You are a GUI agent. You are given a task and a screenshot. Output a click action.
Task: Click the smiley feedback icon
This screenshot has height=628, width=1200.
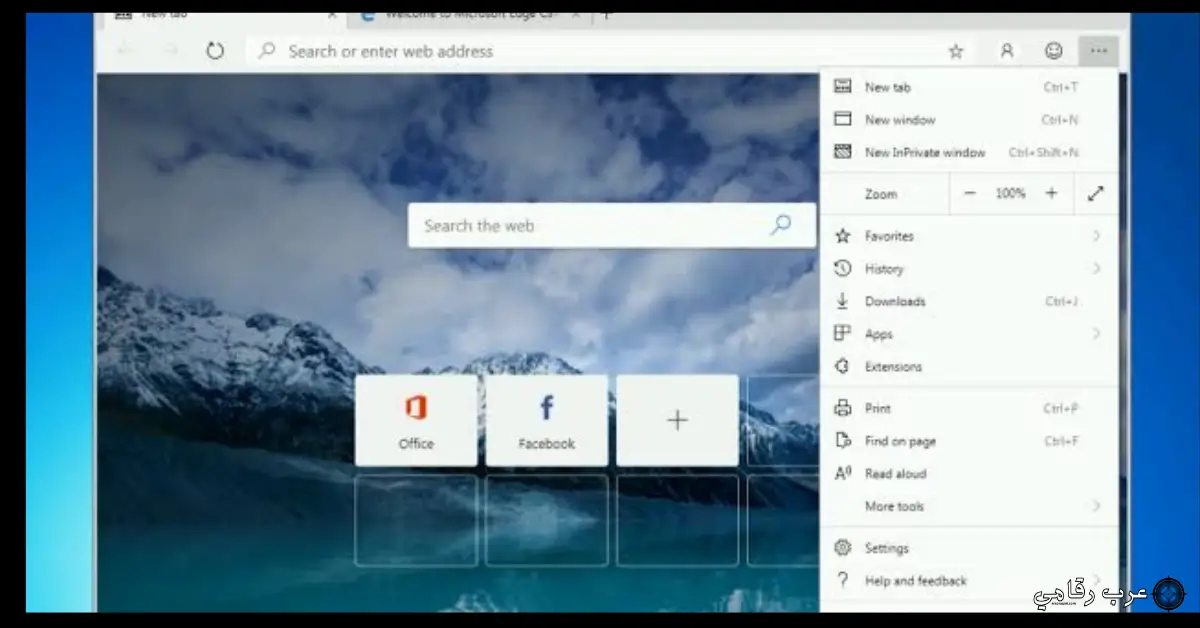coord(1053,51)
